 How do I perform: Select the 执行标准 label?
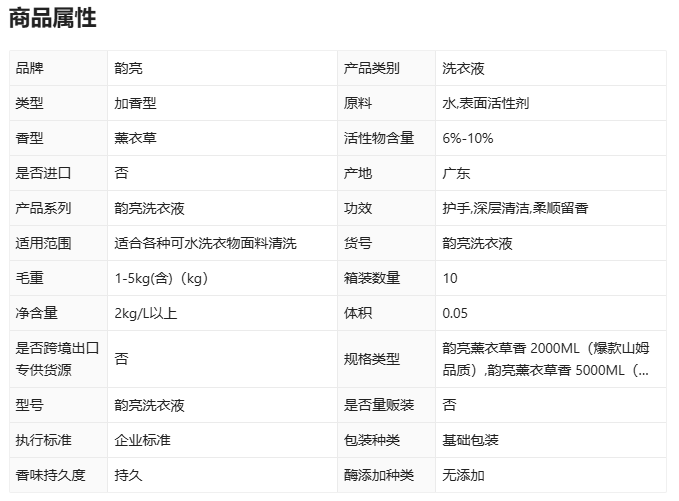43,440
